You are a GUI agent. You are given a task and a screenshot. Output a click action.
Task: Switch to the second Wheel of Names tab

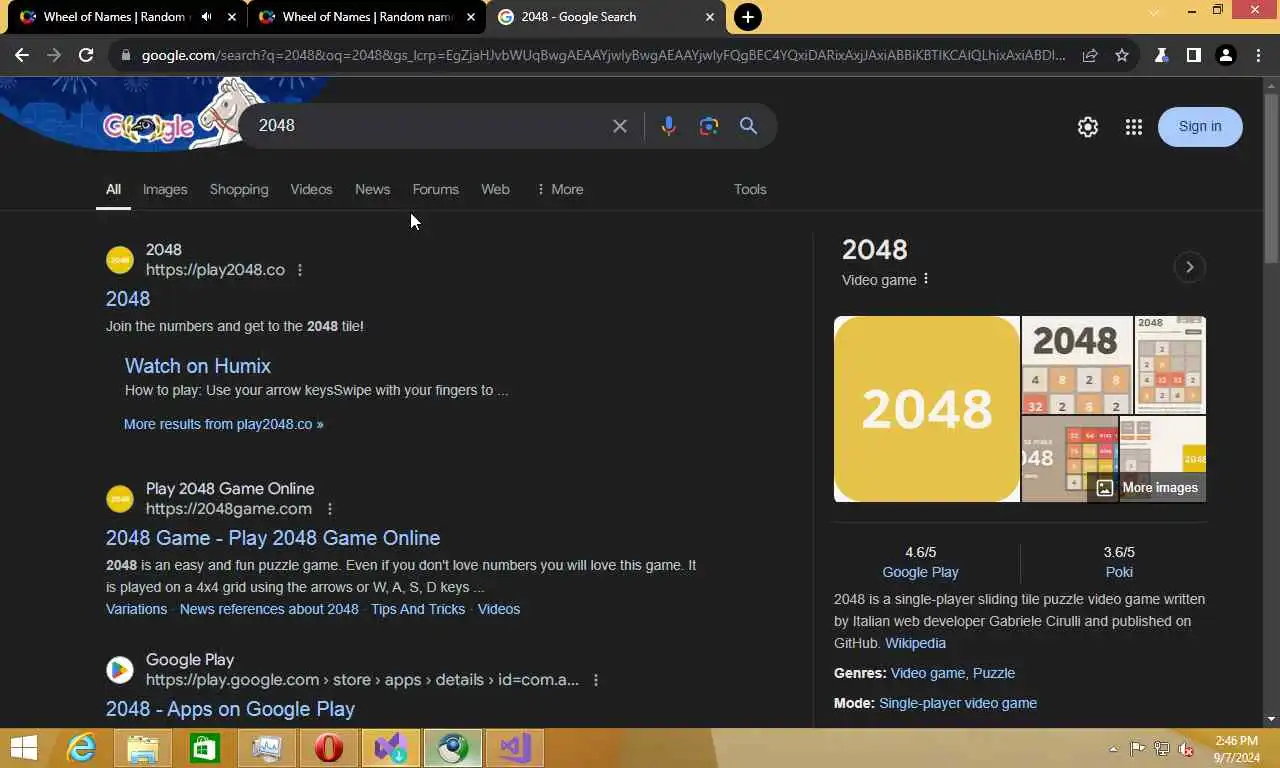point(365,17)
